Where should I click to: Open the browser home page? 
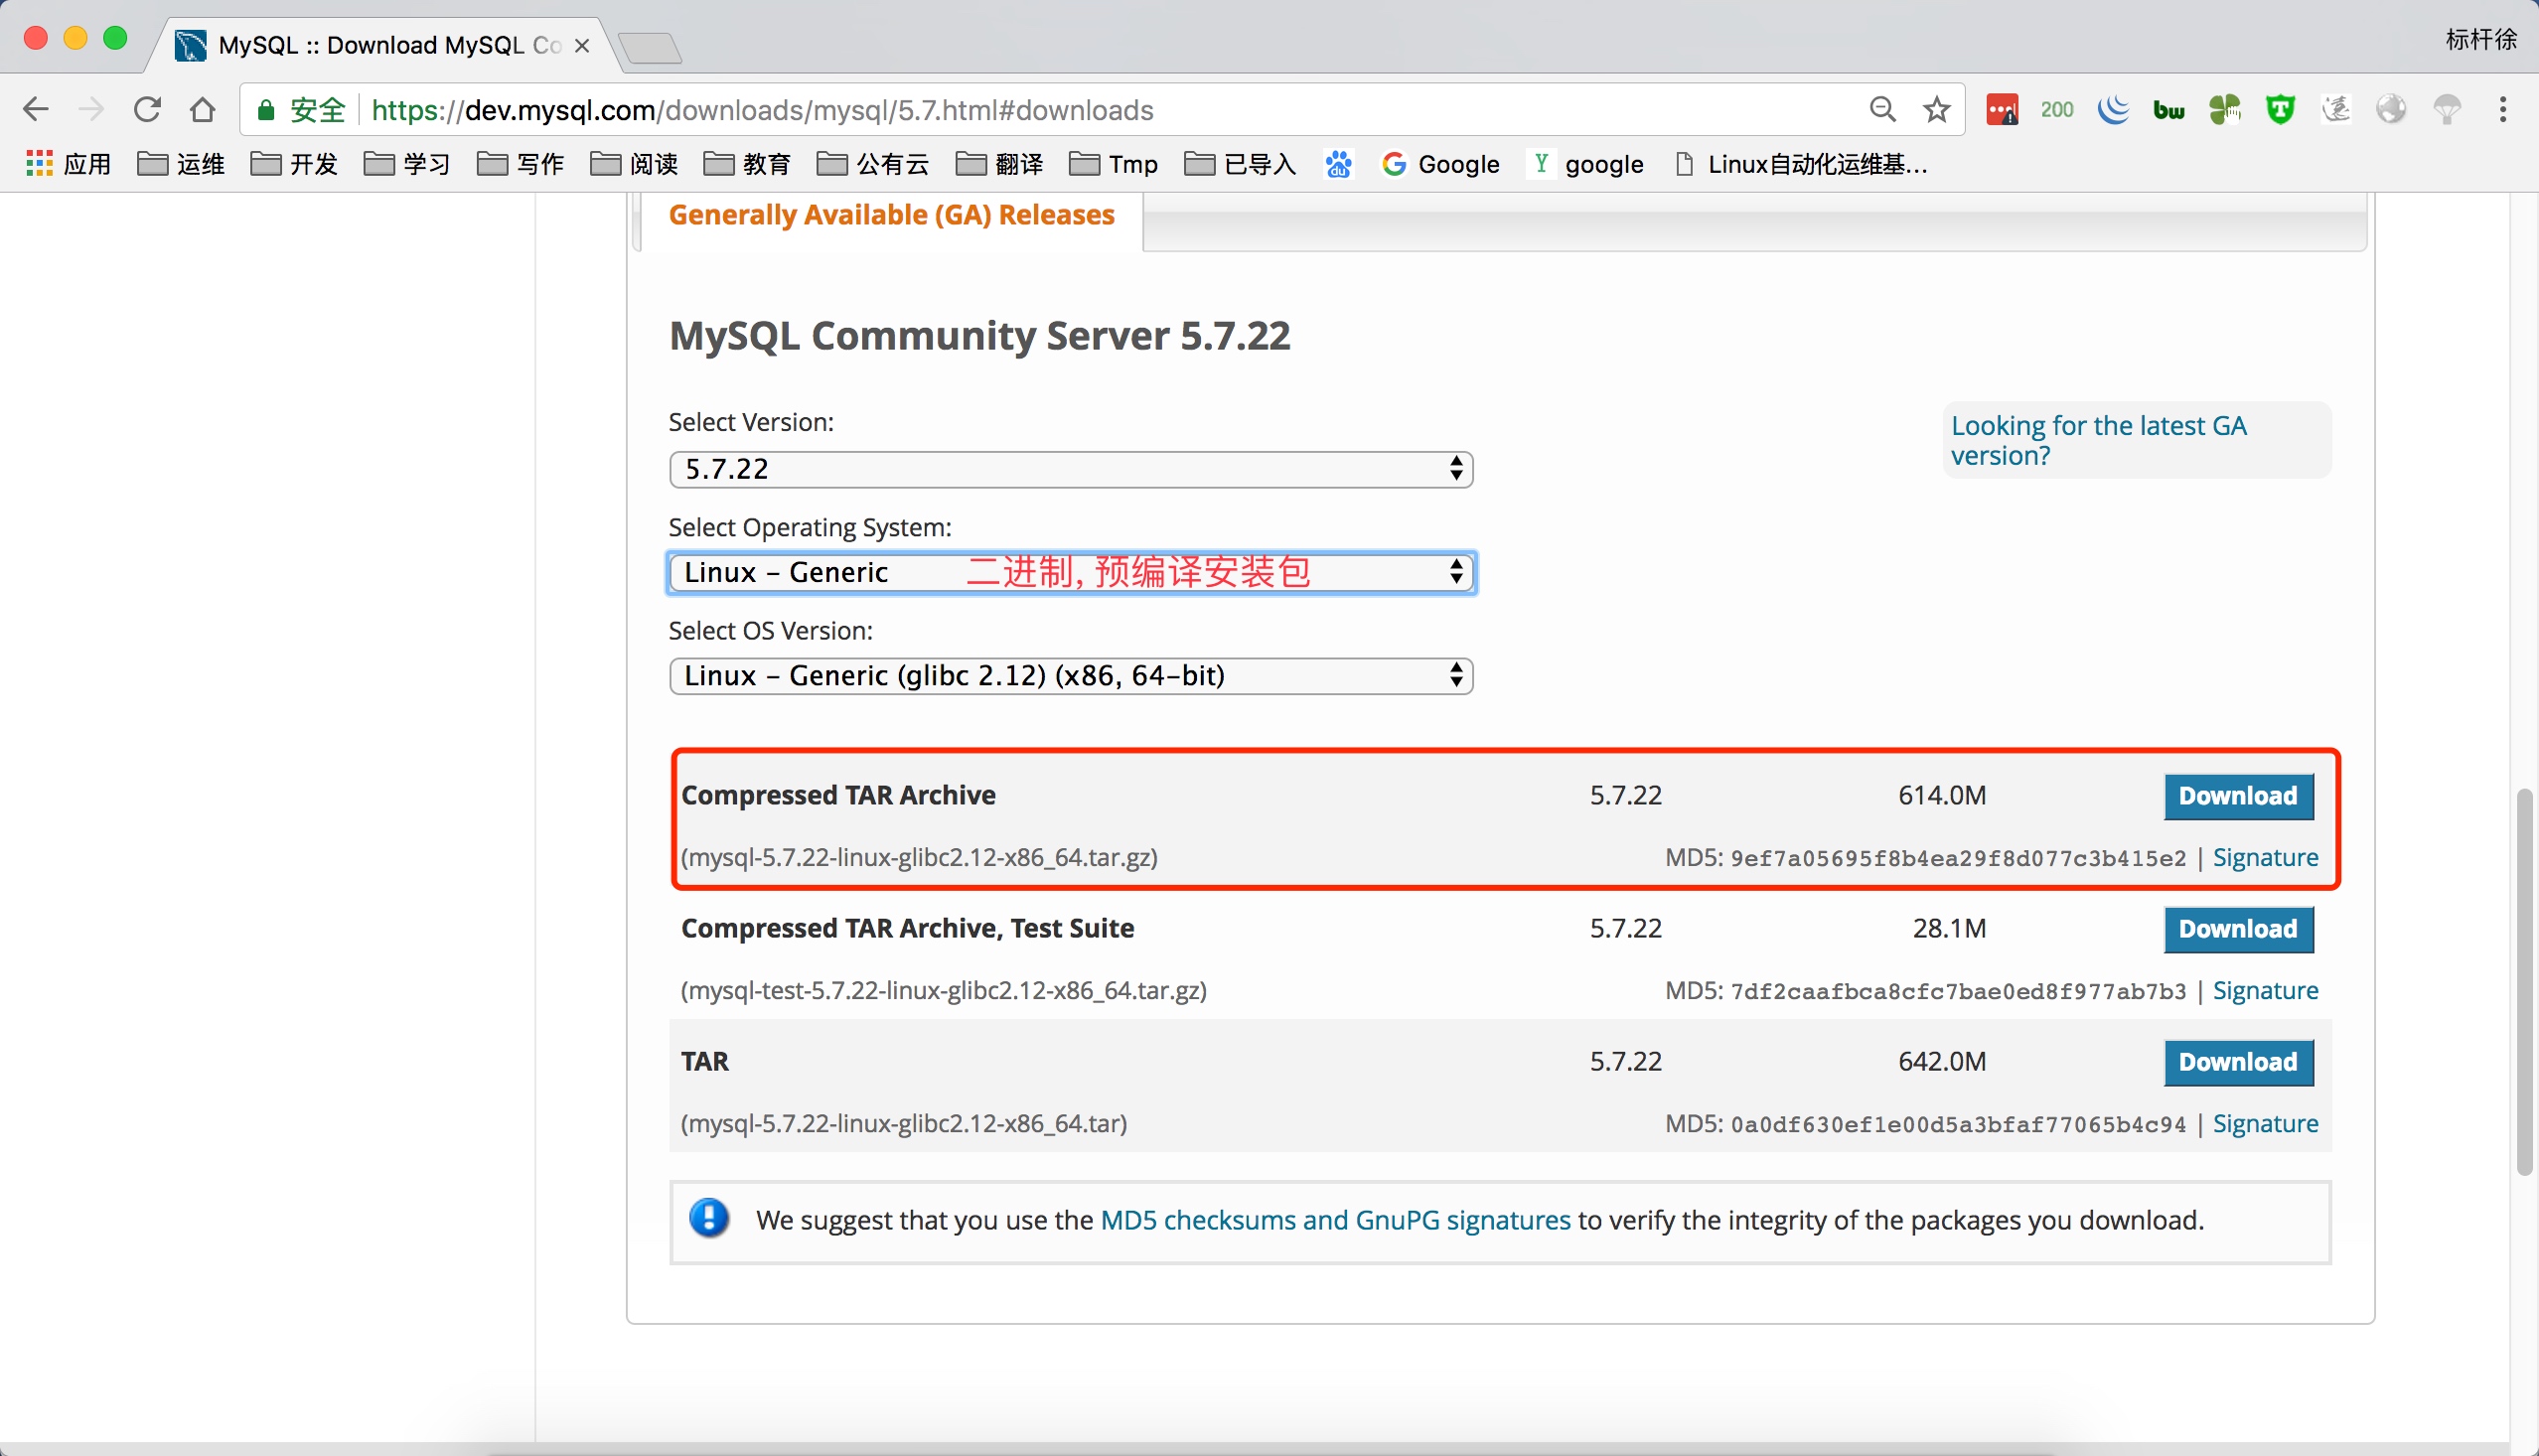coord(203,109)
